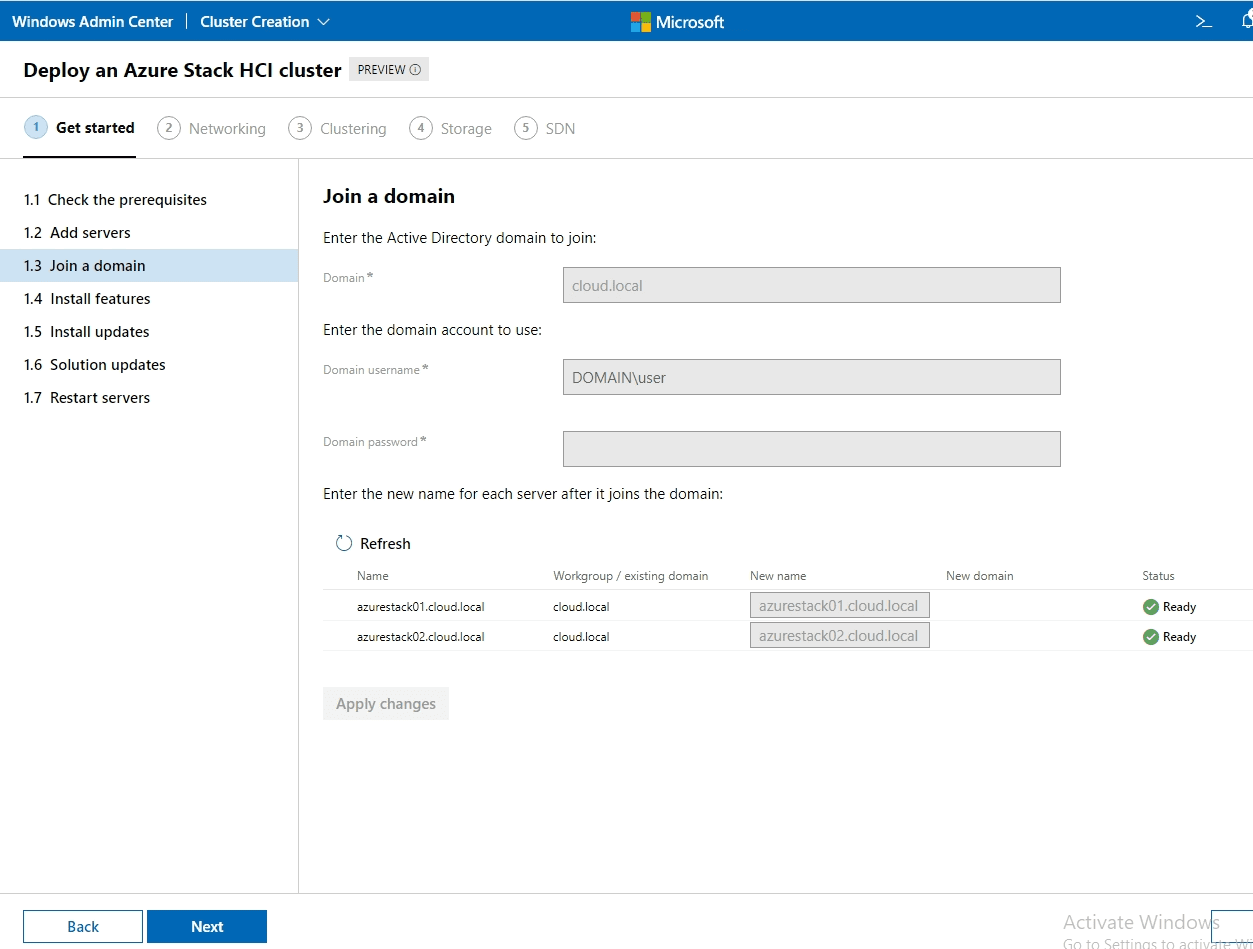1253x949 pixels.
Task: Open the notifications bell
Action: [1246, 20]
